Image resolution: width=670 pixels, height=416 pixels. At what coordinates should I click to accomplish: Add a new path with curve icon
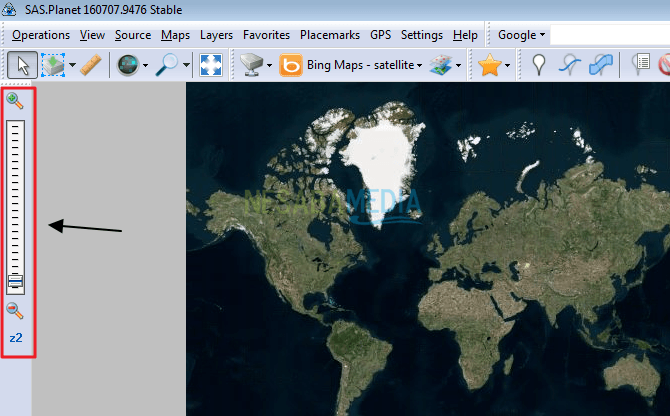(570, 65)
